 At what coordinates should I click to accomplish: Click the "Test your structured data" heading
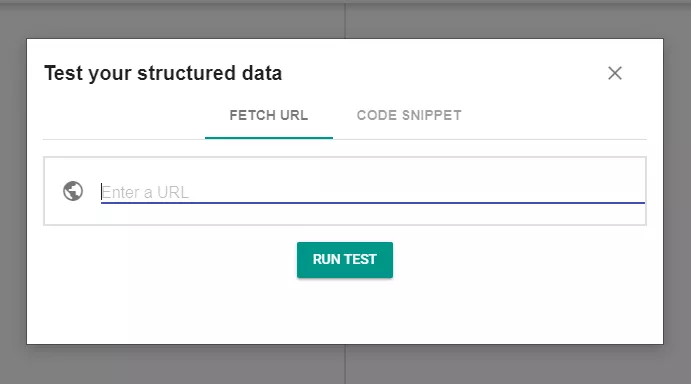click(163, 73)
